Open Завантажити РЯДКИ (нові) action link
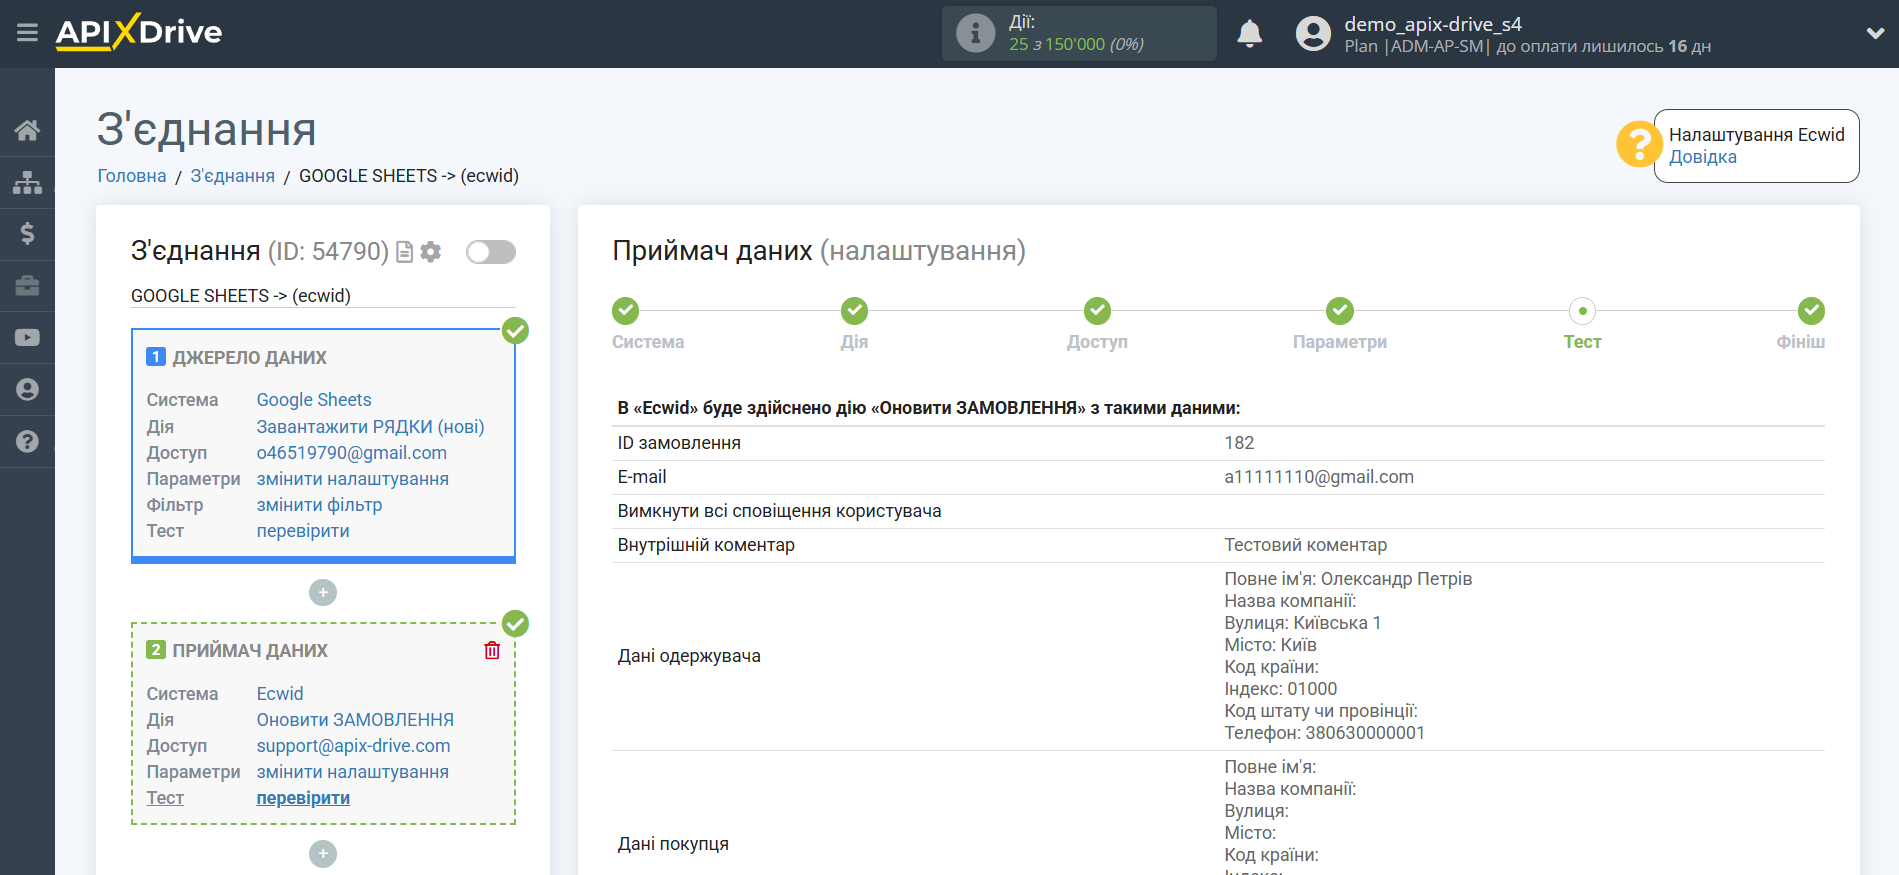This screenshot has height=875, width=1899. click(370, 427)
